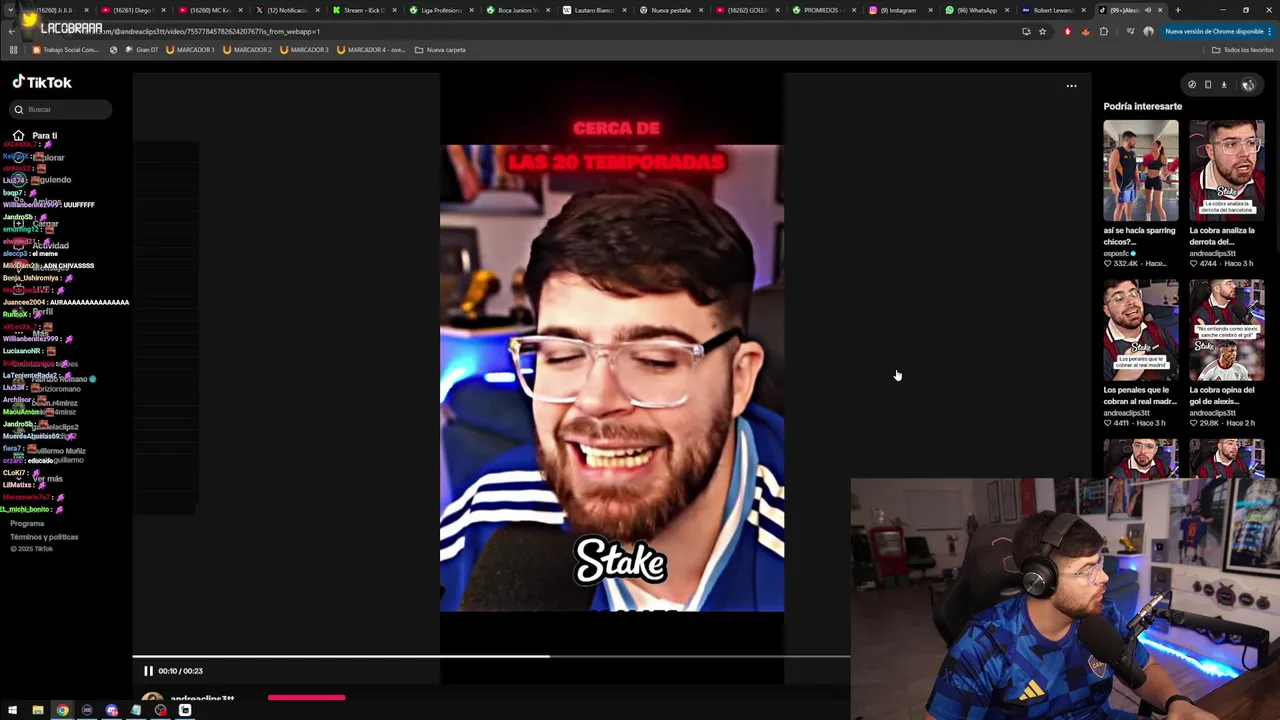Image resolution: width=1280 pixels, height=720 pixels.
Task: Open the Programa footer link
Action: [27, 524]
